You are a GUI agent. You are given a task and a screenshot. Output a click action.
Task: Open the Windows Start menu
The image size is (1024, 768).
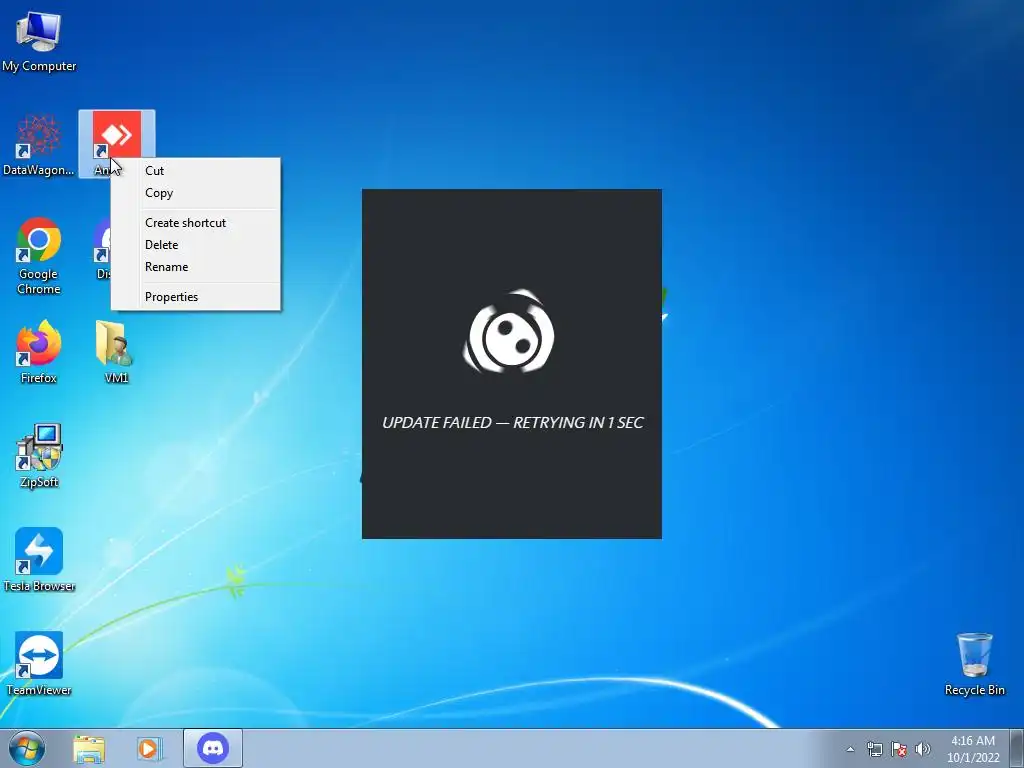27,748
